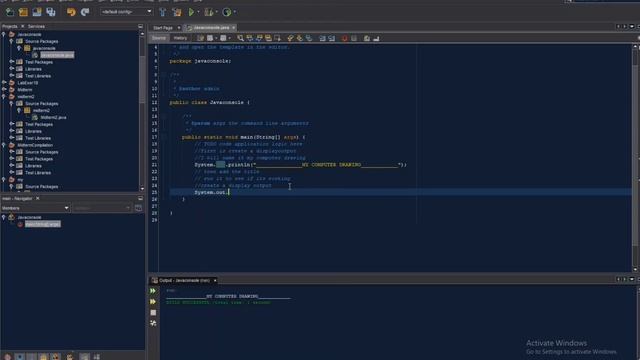Click the Comment icon in editor toolbar
The image size is (640, 360).
tap(367, 38)
